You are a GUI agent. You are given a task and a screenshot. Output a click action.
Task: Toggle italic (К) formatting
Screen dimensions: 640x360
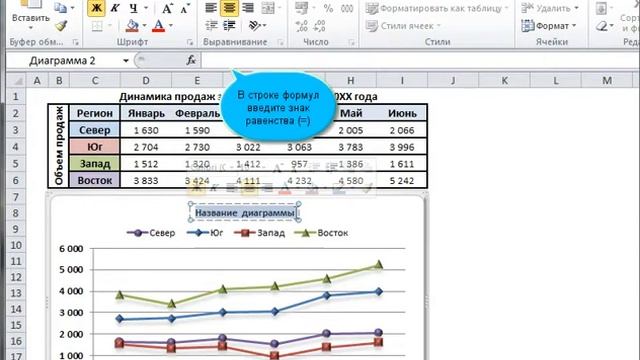coord(115,8)
